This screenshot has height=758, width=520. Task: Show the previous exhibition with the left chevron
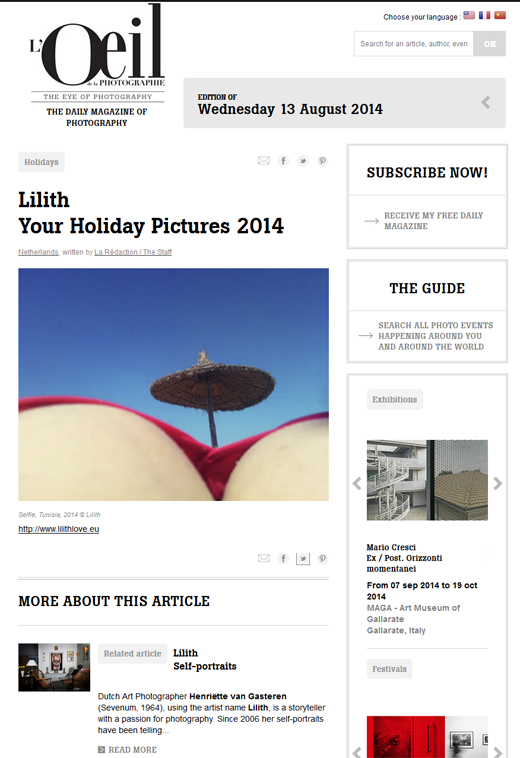(x=357, y=483)
